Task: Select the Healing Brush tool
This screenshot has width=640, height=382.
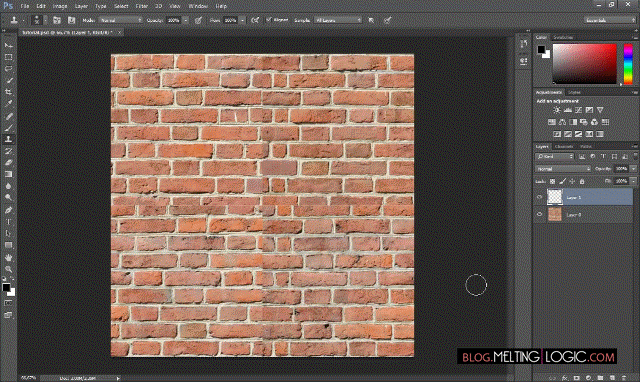Action: (x=8, y=116)
